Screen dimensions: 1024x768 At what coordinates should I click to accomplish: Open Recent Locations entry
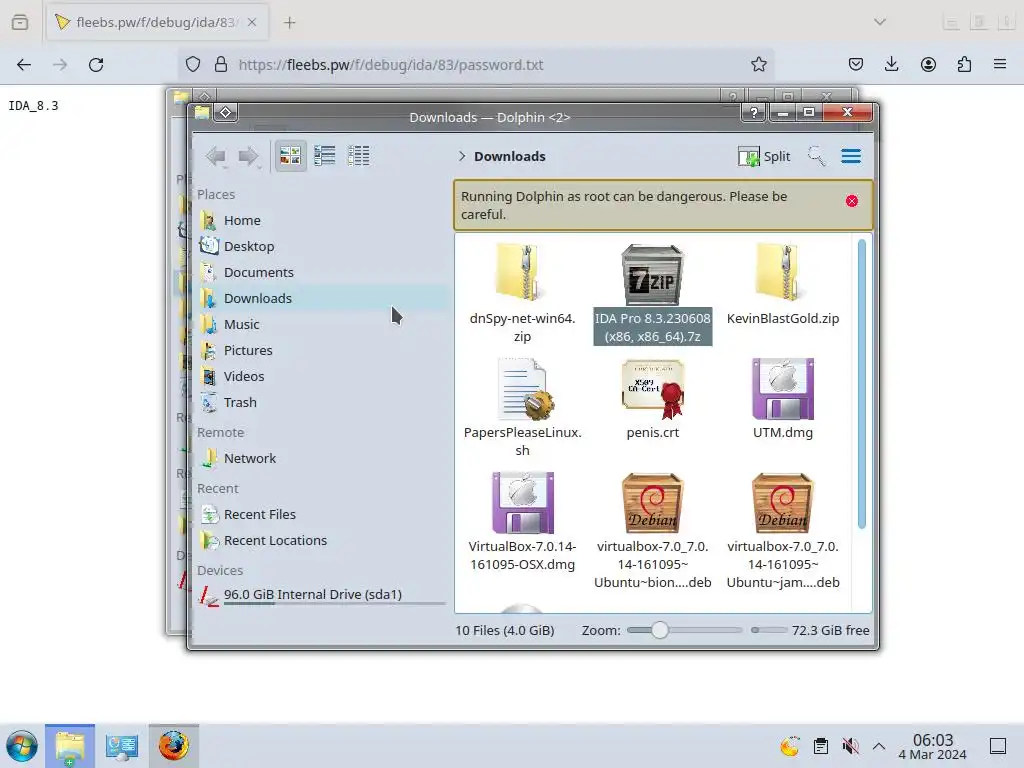[x=322, y=541]
